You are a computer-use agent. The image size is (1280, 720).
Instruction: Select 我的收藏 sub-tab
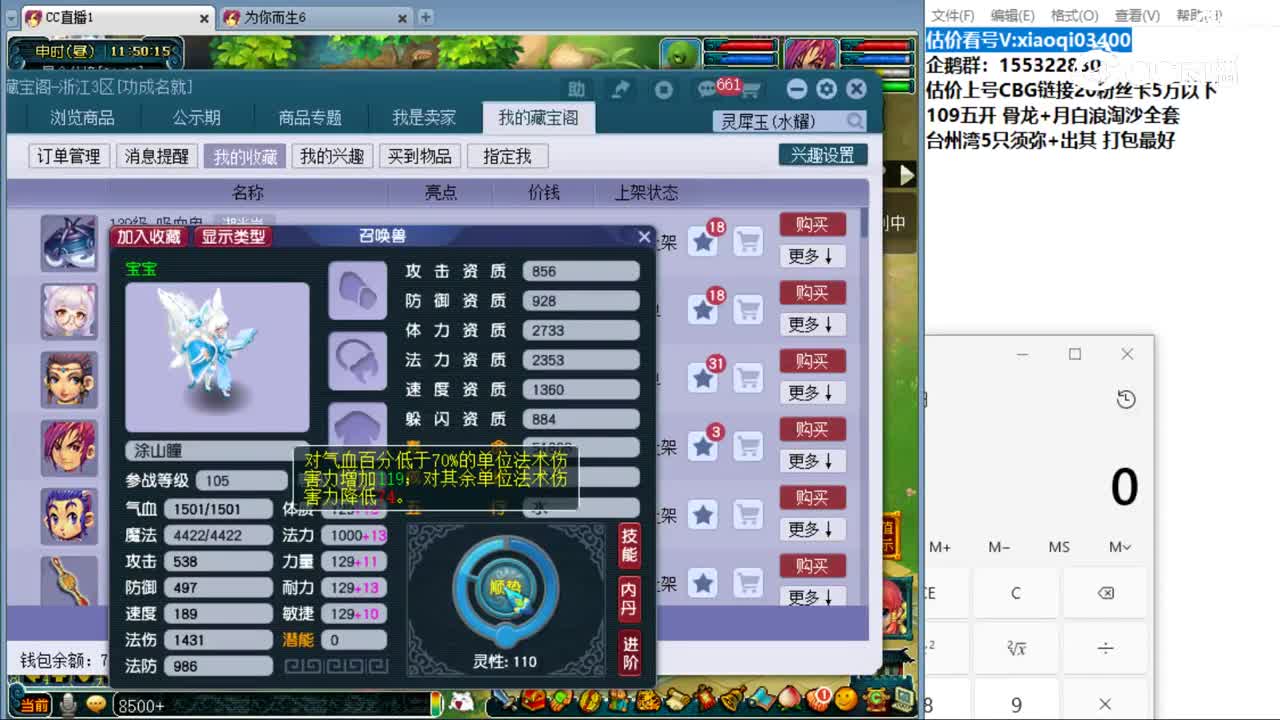point(245,156)
